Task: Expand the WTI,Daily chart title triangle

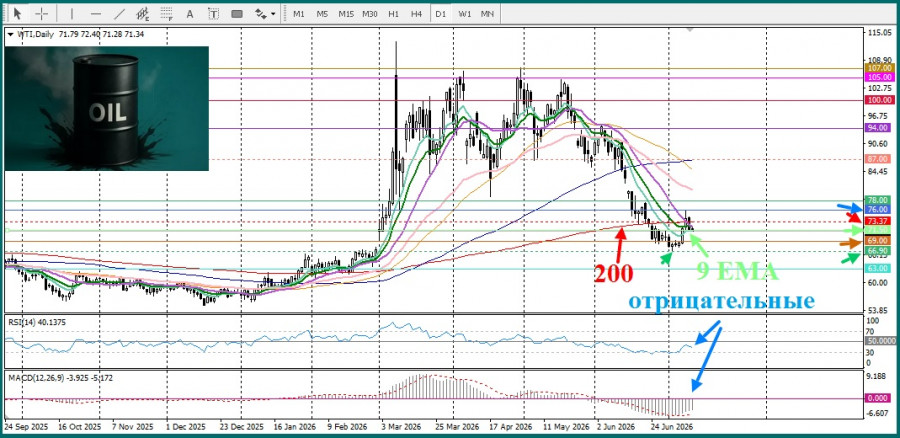Action: [x=10, y=34]
